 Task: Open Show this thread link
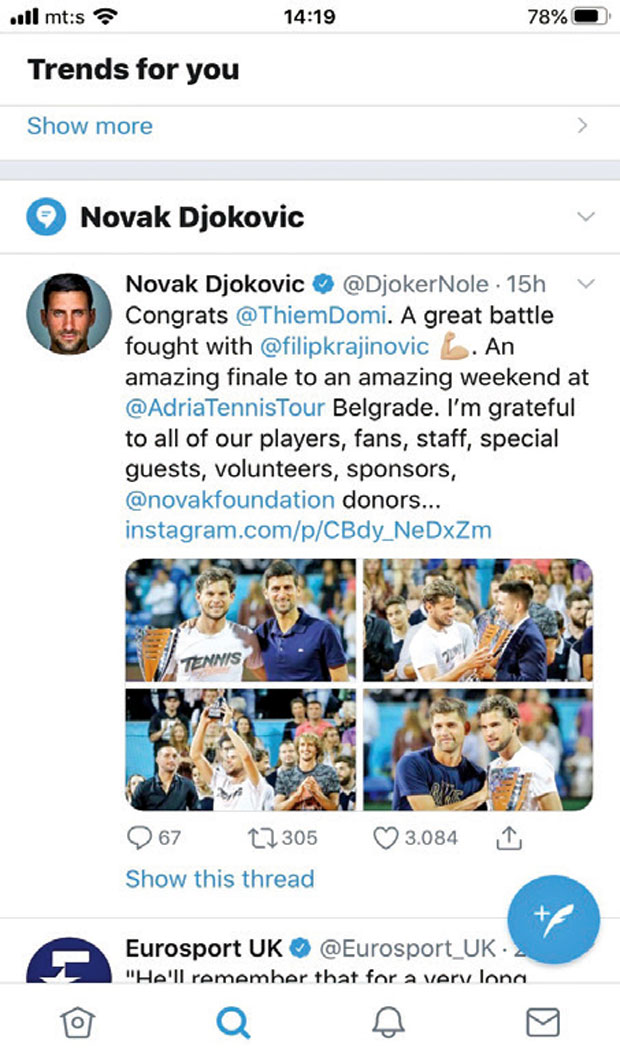click(219, 879)
